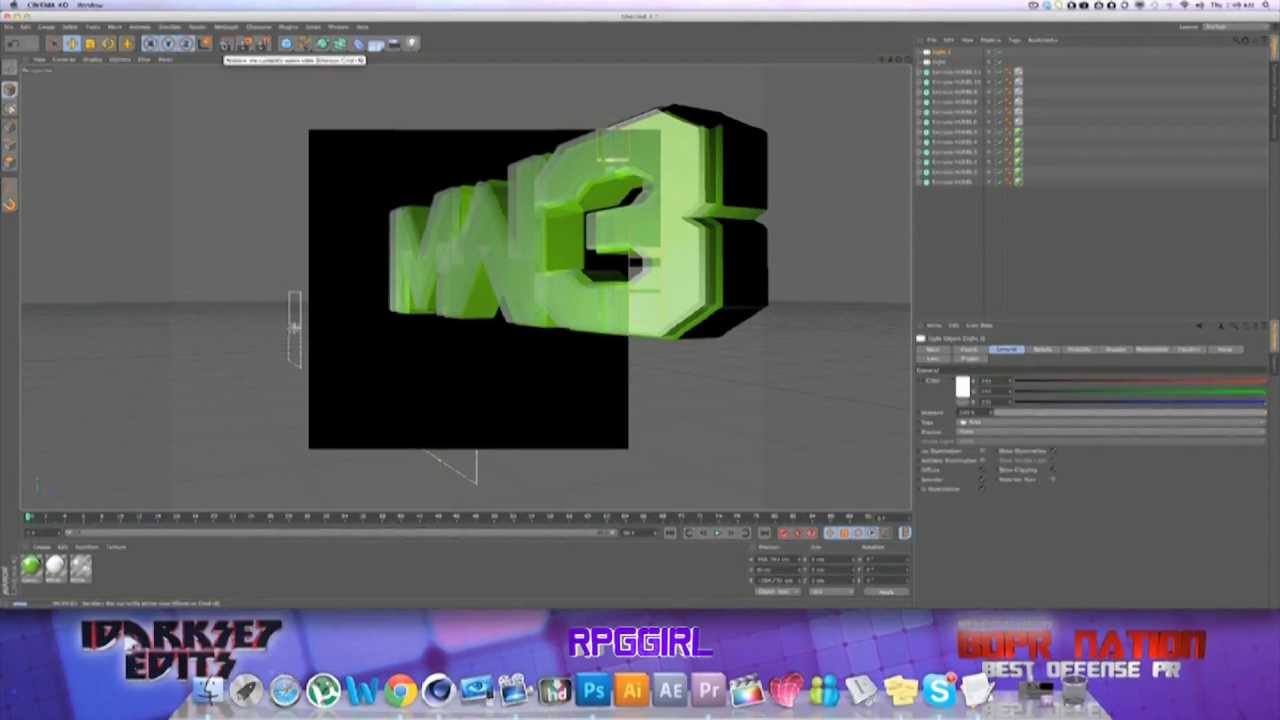
Task: Toggle the Extrude NURBS.10 enable checkmark
Action: point(1000,82)
